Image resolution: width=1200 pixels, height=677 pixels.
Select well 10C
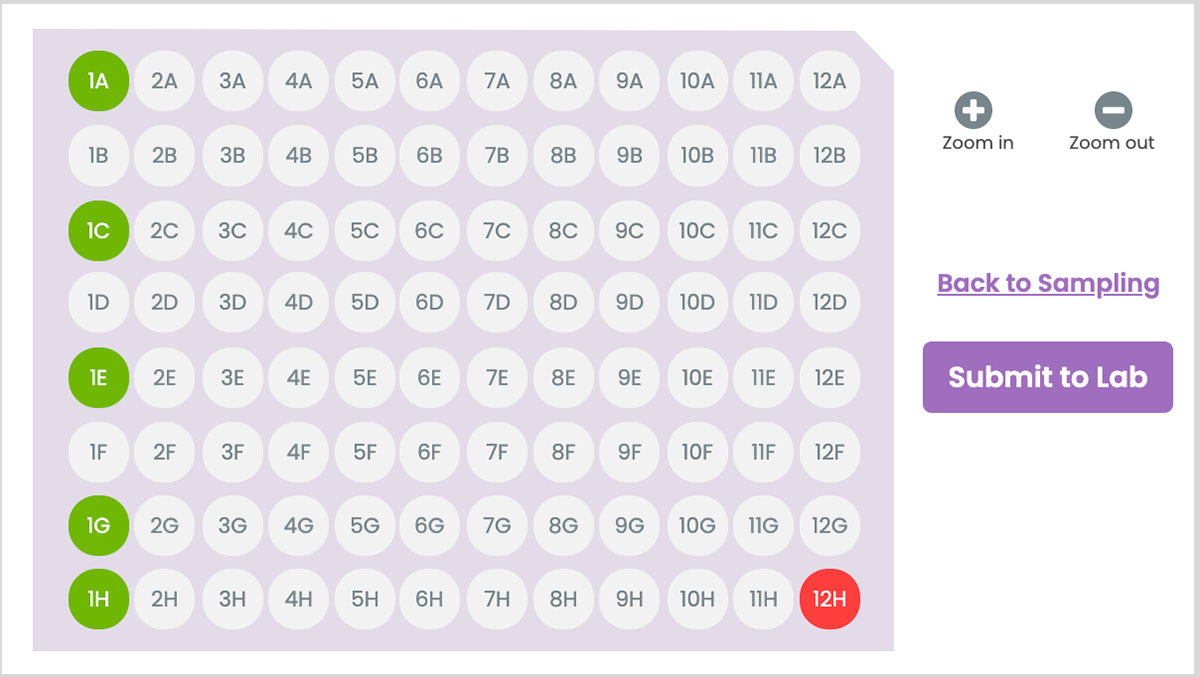click(697, 230)
